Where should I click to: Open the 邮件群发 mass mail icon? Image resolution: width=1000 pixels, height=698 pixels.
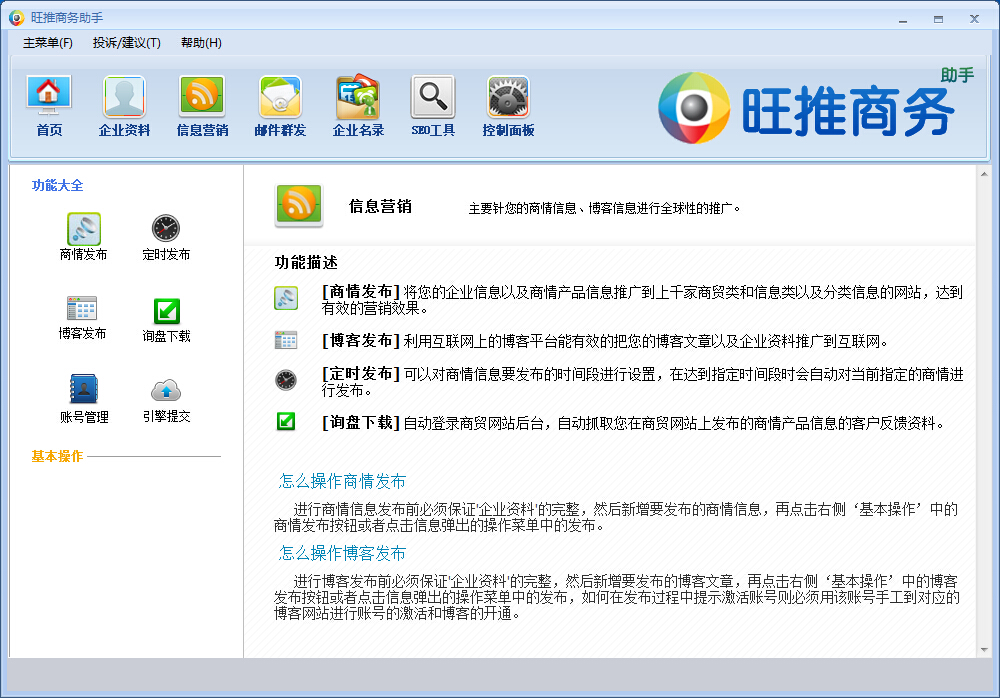tap(280, 97)
